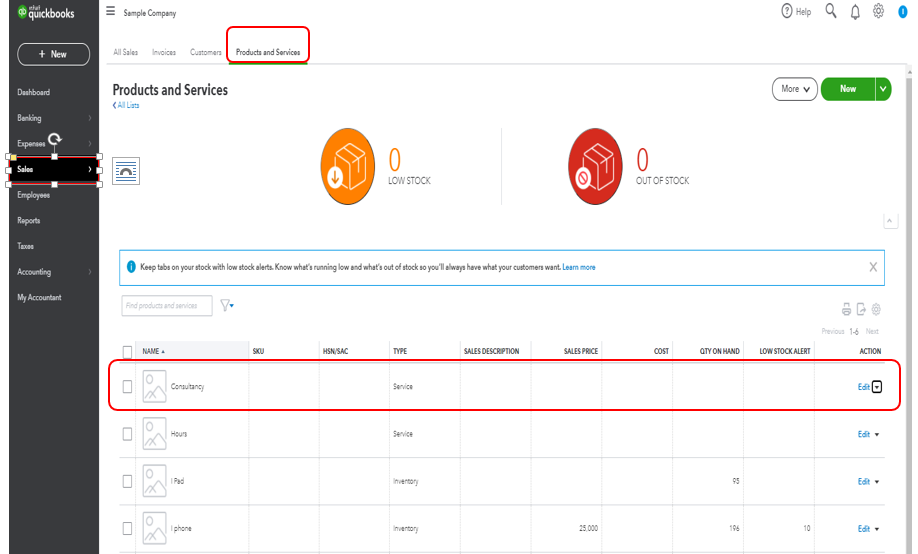Screen dimensions: 918x554
Task: Tick the Consultancy row checkbox
Action: coord(127,387)
